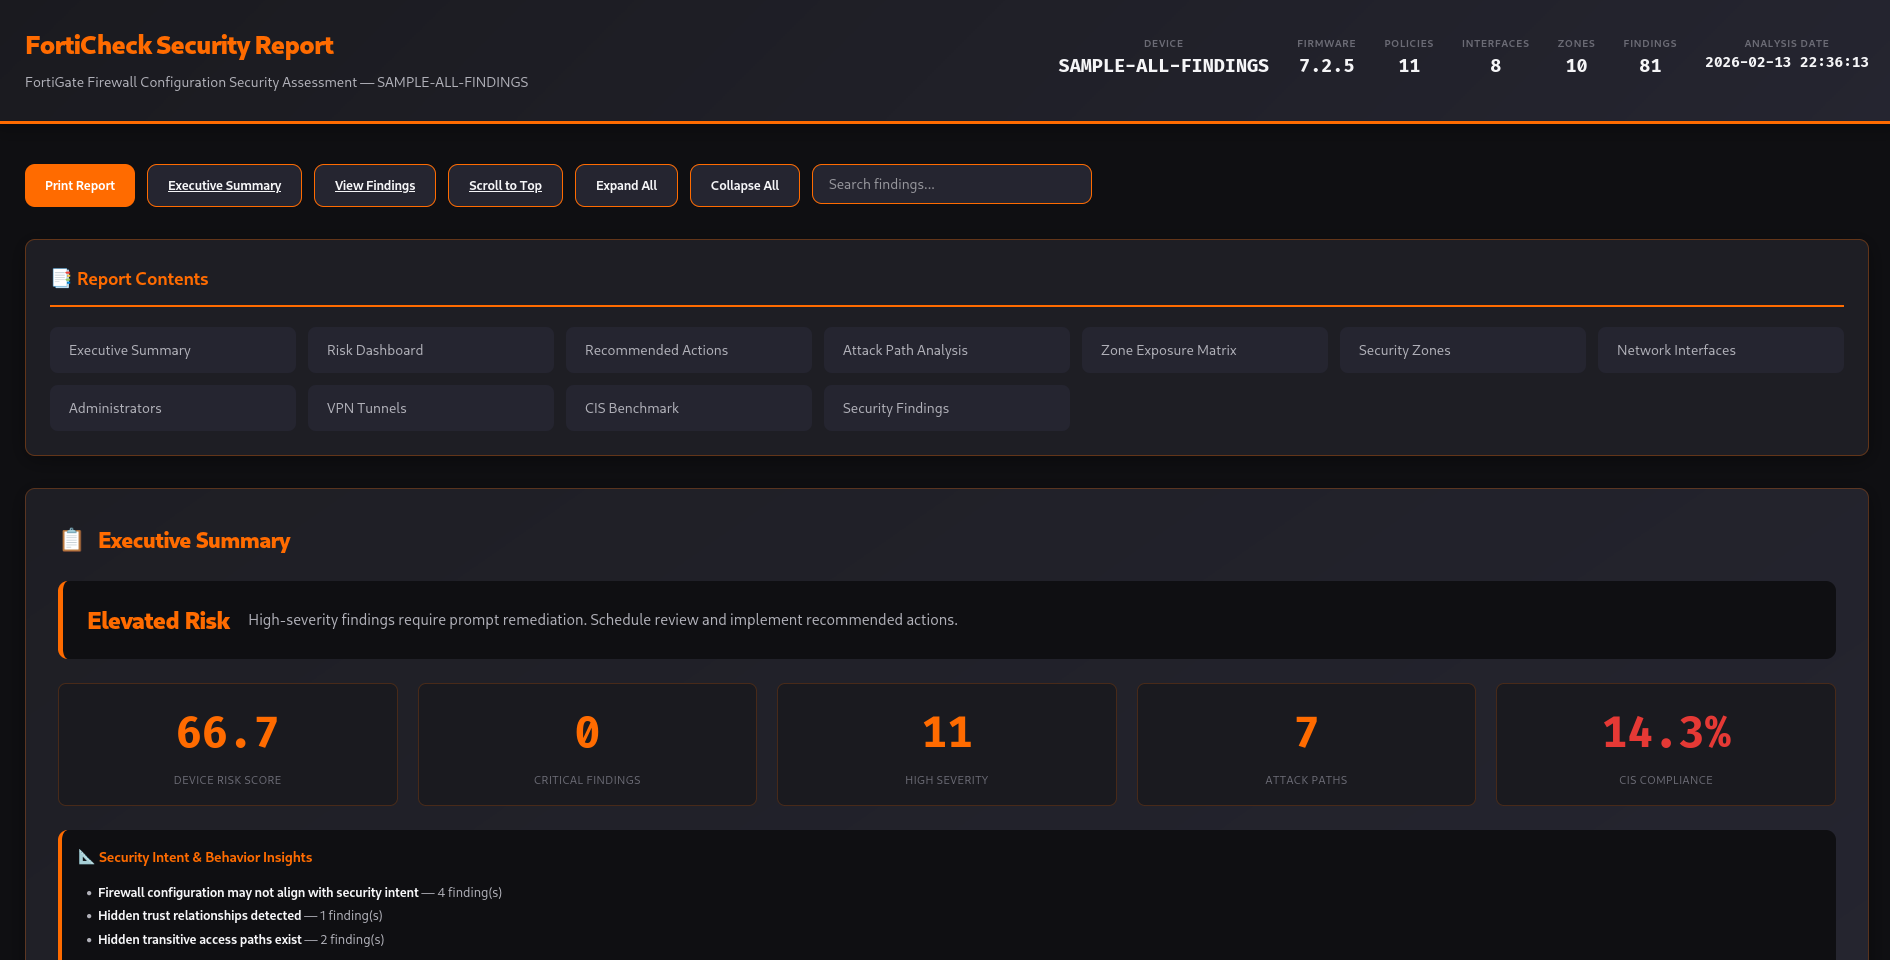Click the zones count 10
The height and width of the screenshot is (960, 1890).
[x=1576, y=66]
